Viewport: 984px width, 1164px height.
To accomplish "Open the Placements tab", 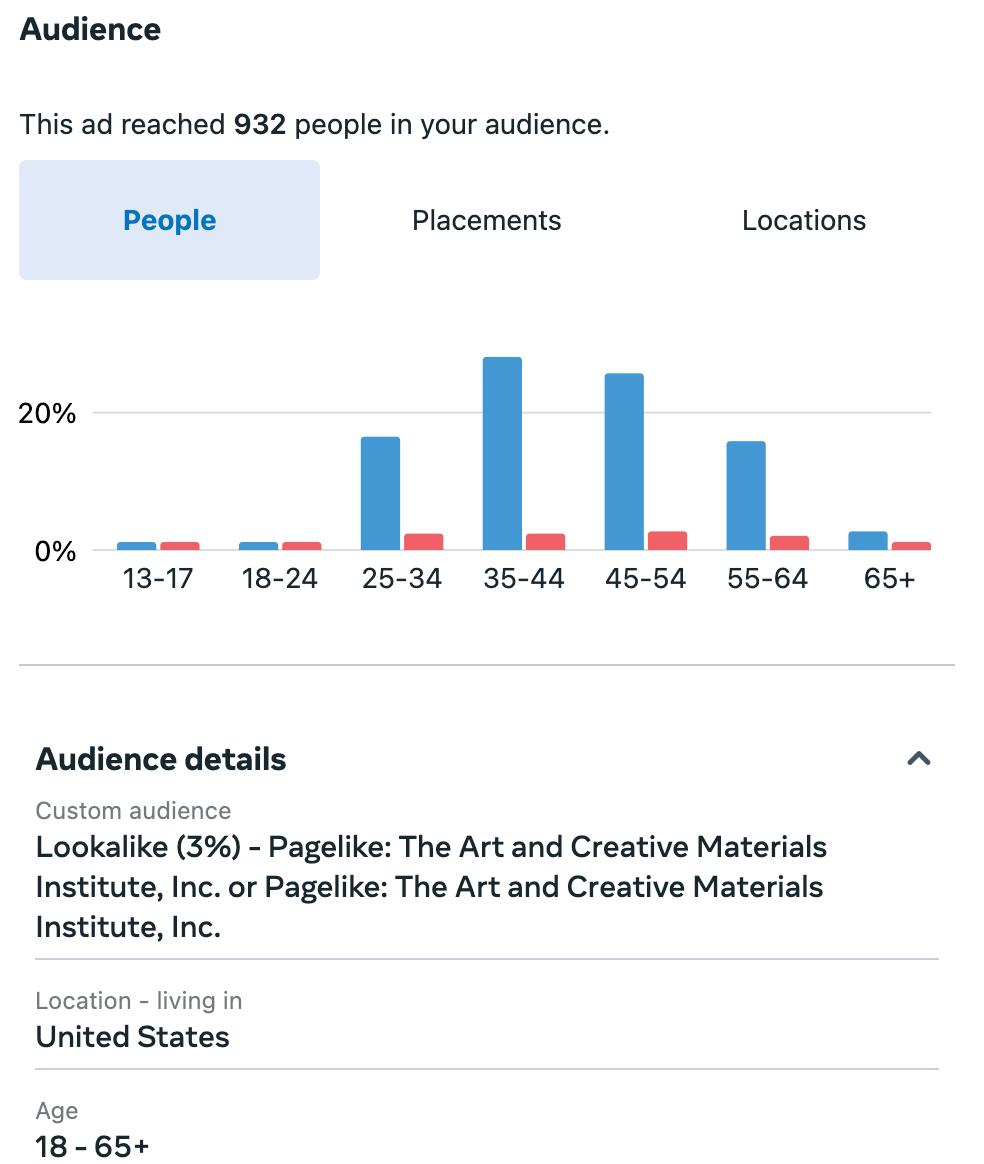I will click(486, 220).
